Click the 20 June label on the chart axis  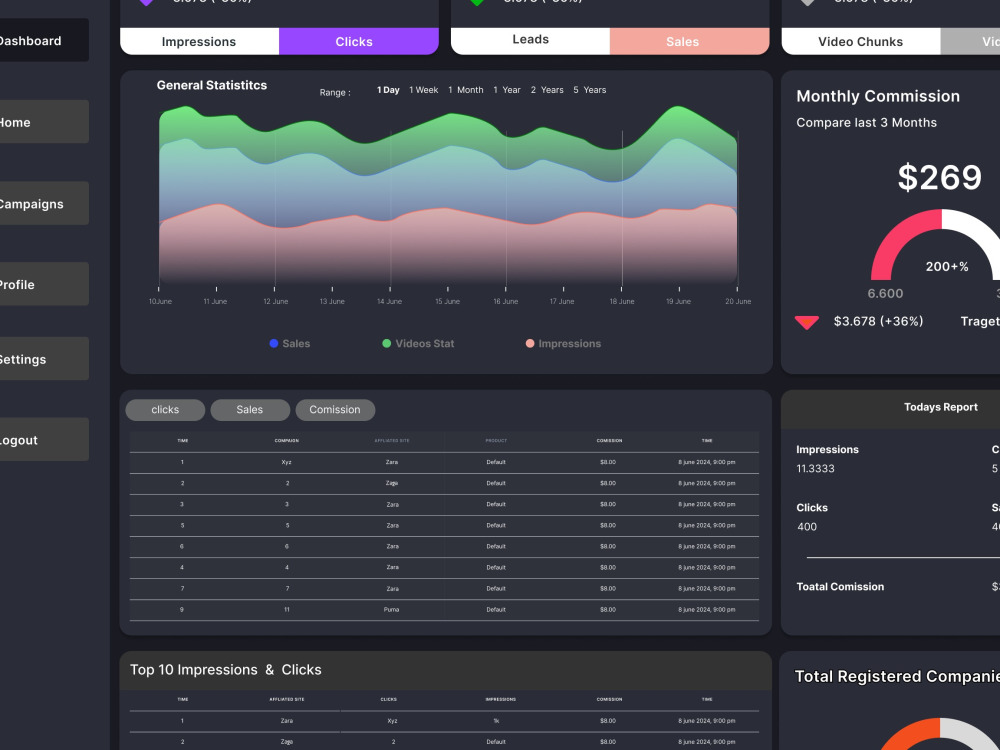coord(738,301)
